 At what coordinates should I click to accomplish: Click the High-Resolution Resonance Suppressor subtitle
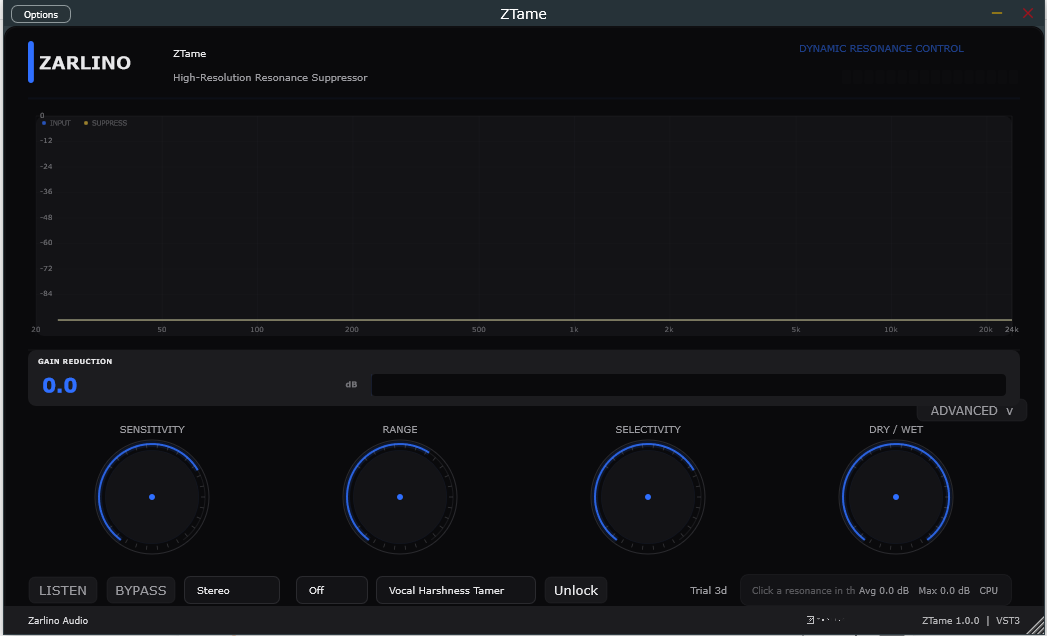[270, 77]
